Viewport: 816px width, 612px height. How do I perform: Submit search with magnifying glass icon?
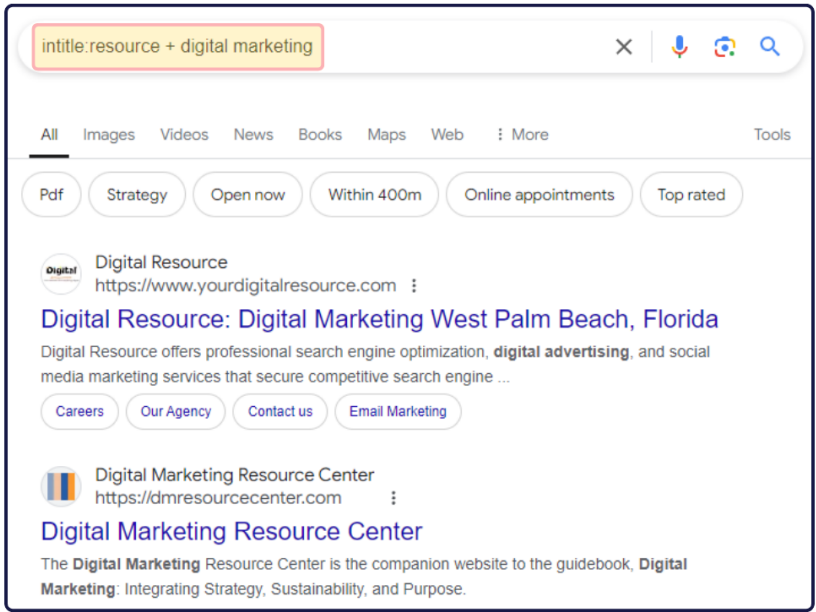click(770, 47)
